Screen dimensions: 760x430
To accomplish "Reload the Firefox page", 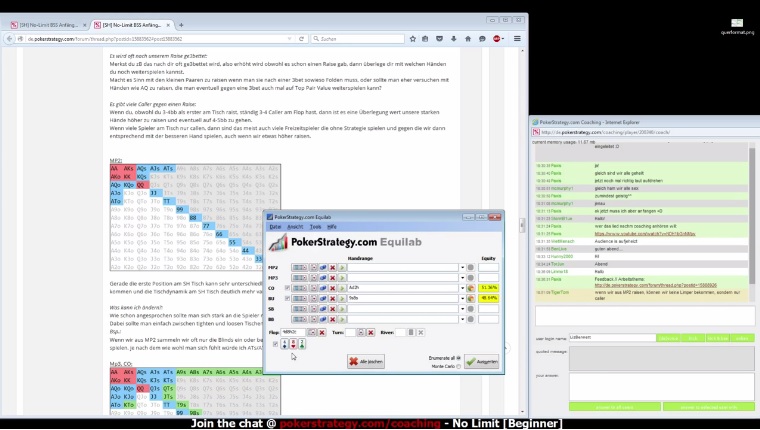I will pos(301,39).
